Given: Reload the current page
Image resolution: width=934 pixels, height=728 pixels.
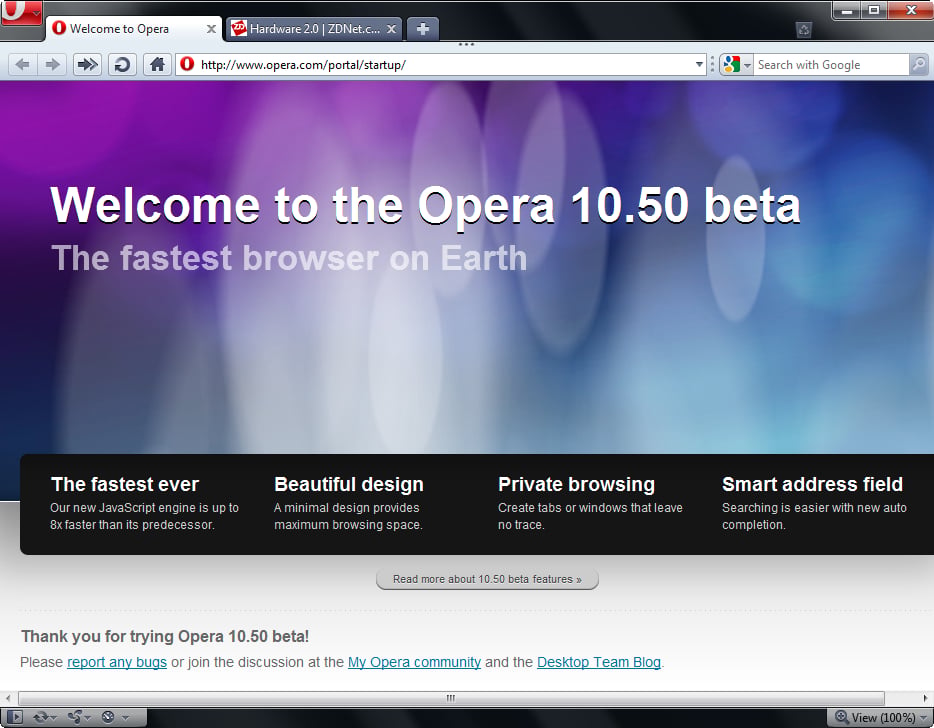Looking at the screenshot, I should tap(122, 64).
